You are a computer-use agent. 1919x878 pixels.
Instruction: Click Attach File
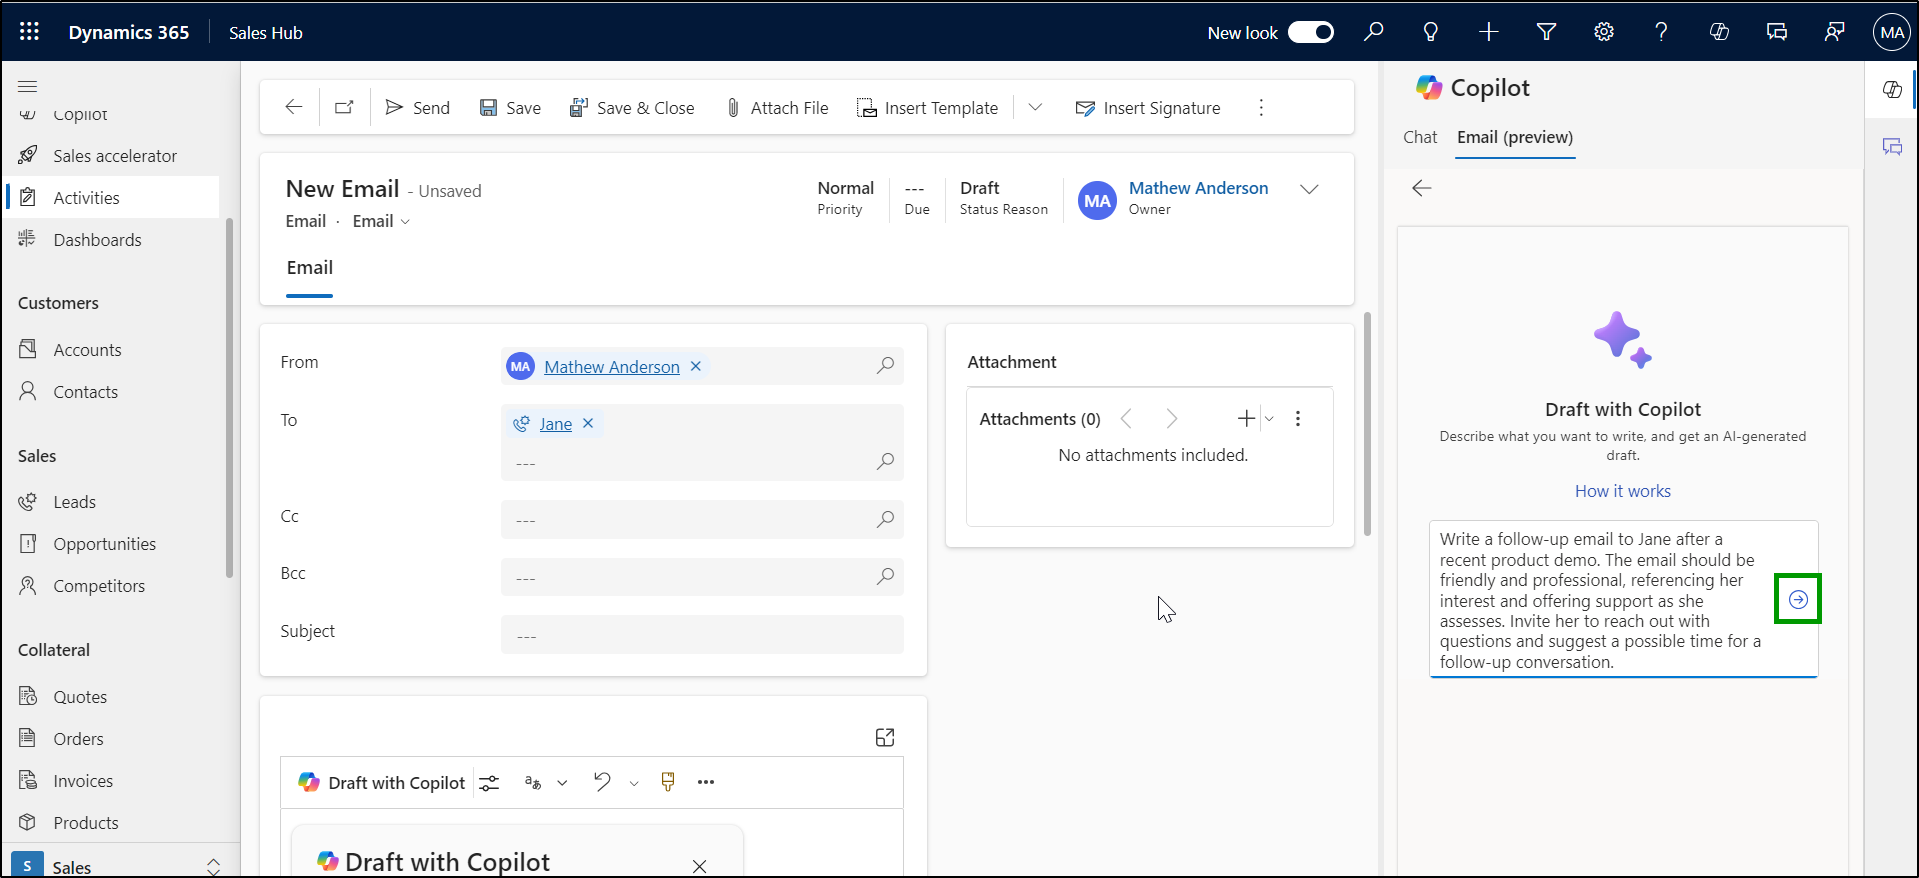click(777, 108)
